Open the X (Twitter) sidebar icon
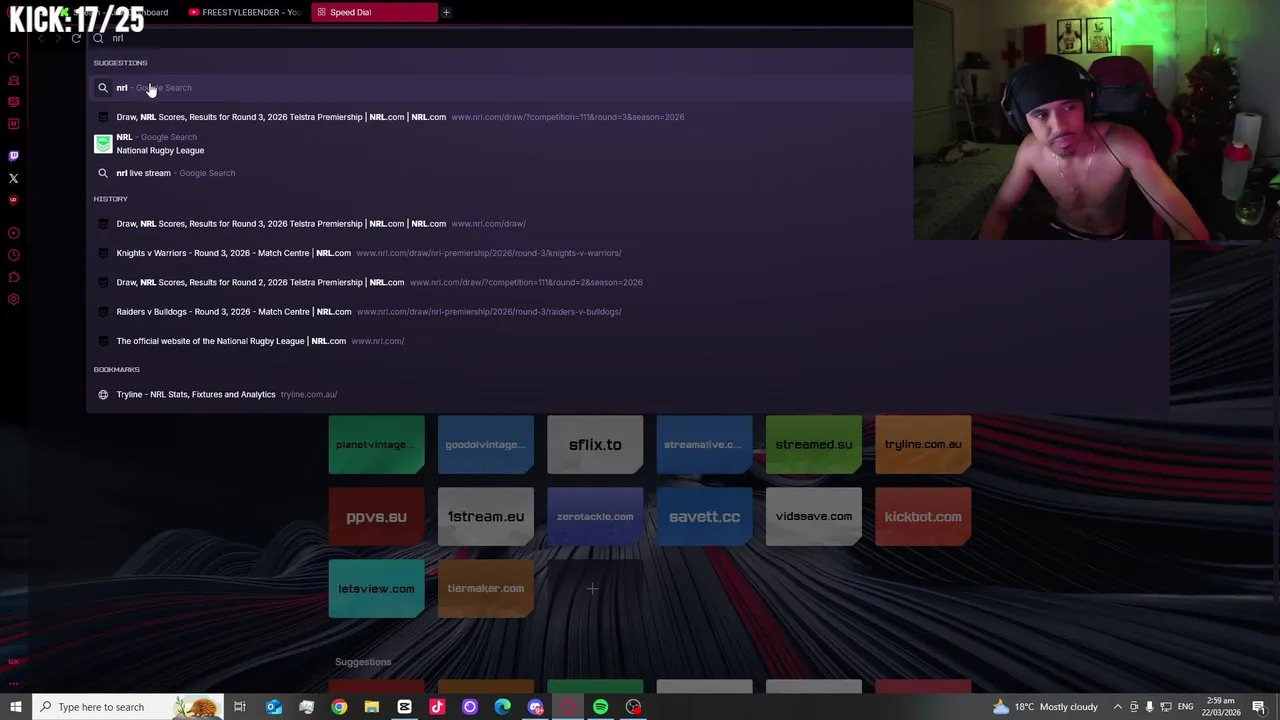 [13, 178]
